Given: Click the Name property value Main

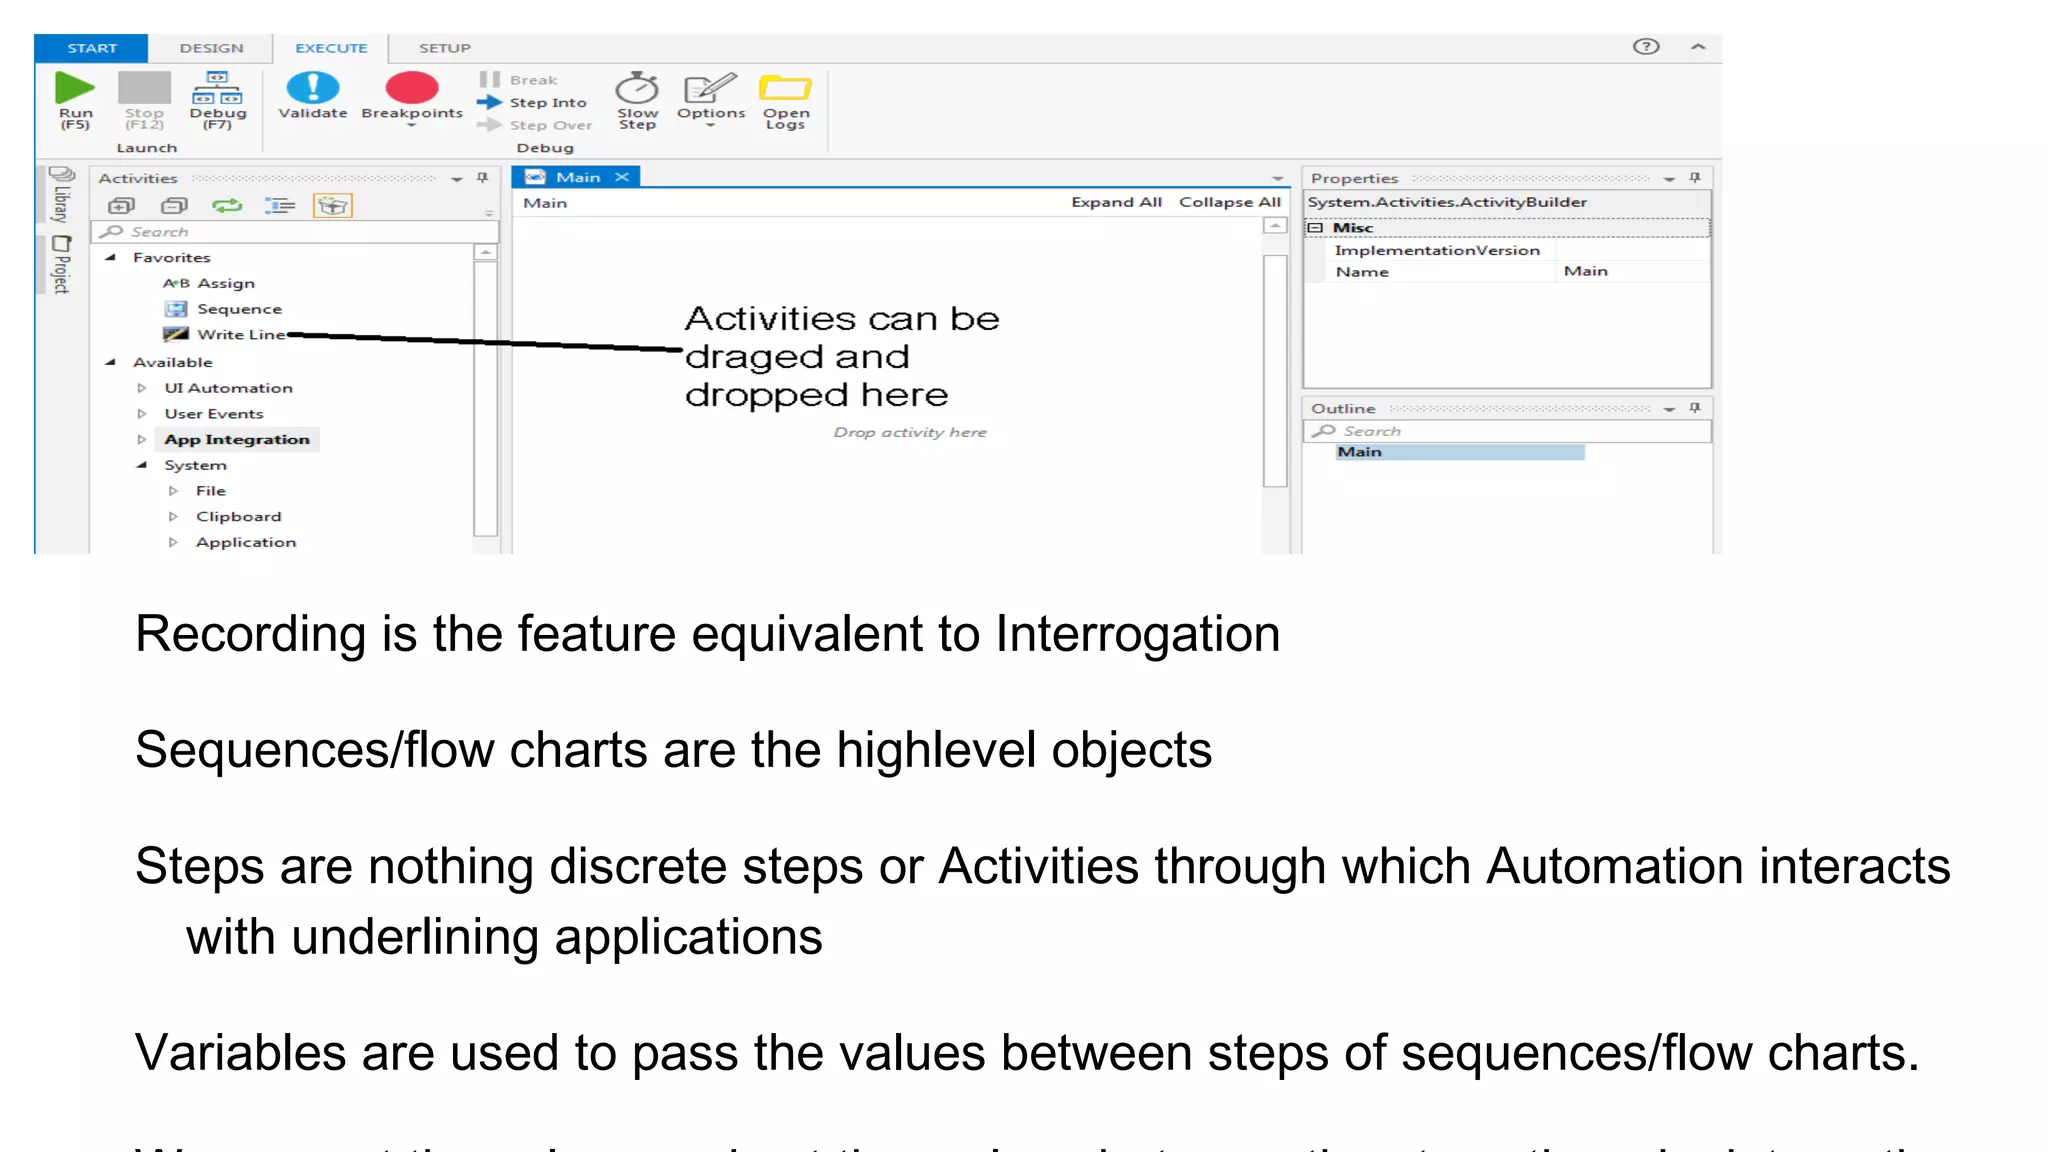Looking at the screenshot, I should pos(1632,271).
